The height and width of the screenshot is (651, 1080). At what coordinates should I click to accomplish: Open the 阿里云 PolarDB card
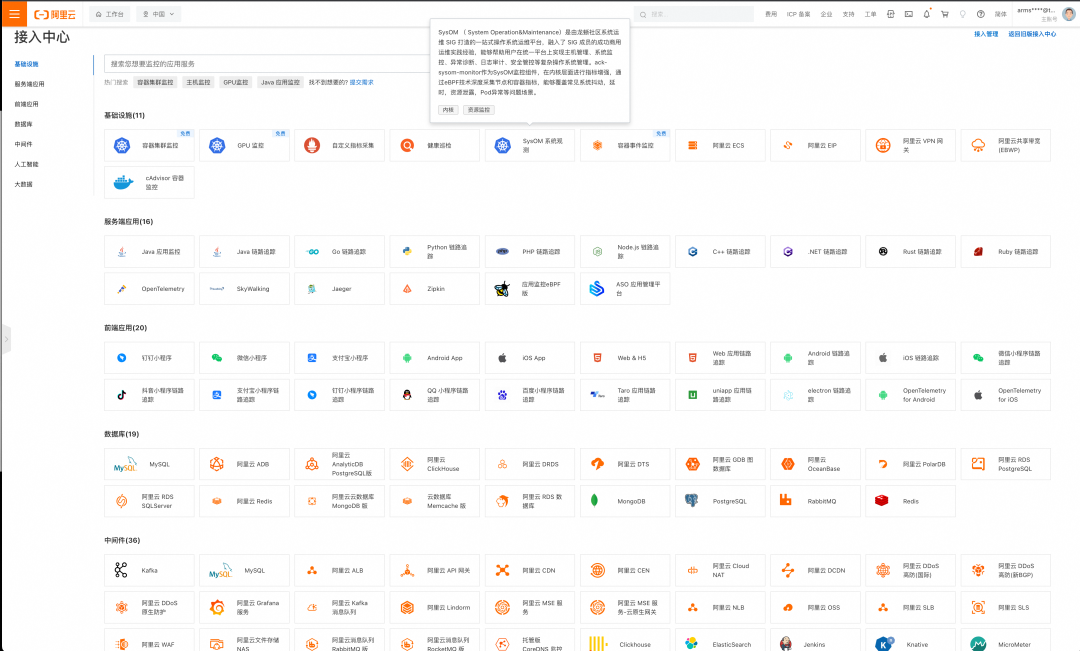(x=911, y=464)
